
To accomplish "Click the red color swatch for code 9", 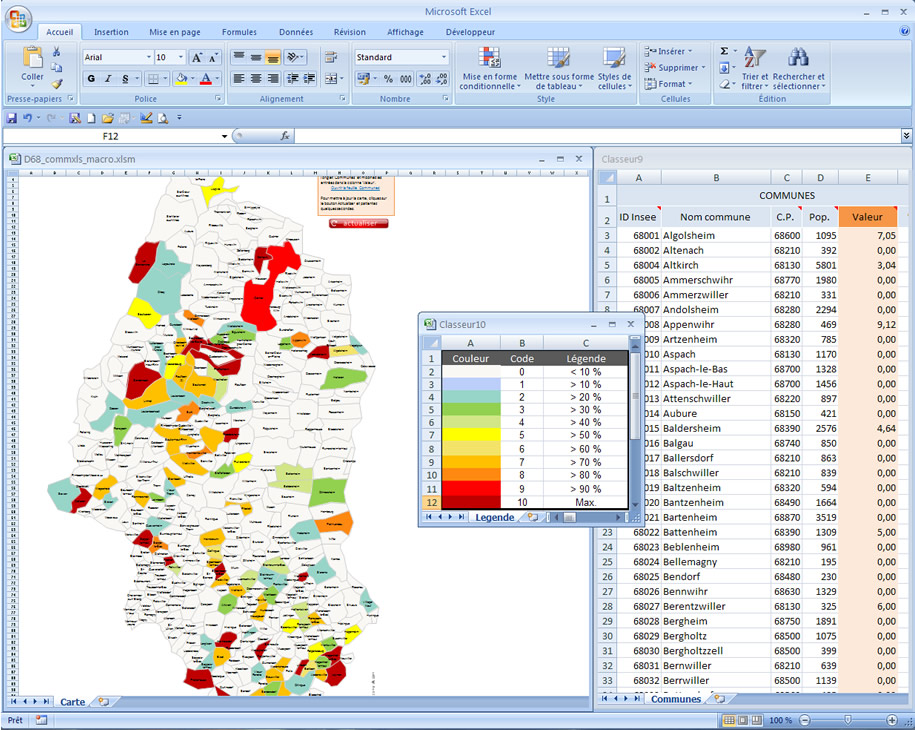I will tap(471, 488).
